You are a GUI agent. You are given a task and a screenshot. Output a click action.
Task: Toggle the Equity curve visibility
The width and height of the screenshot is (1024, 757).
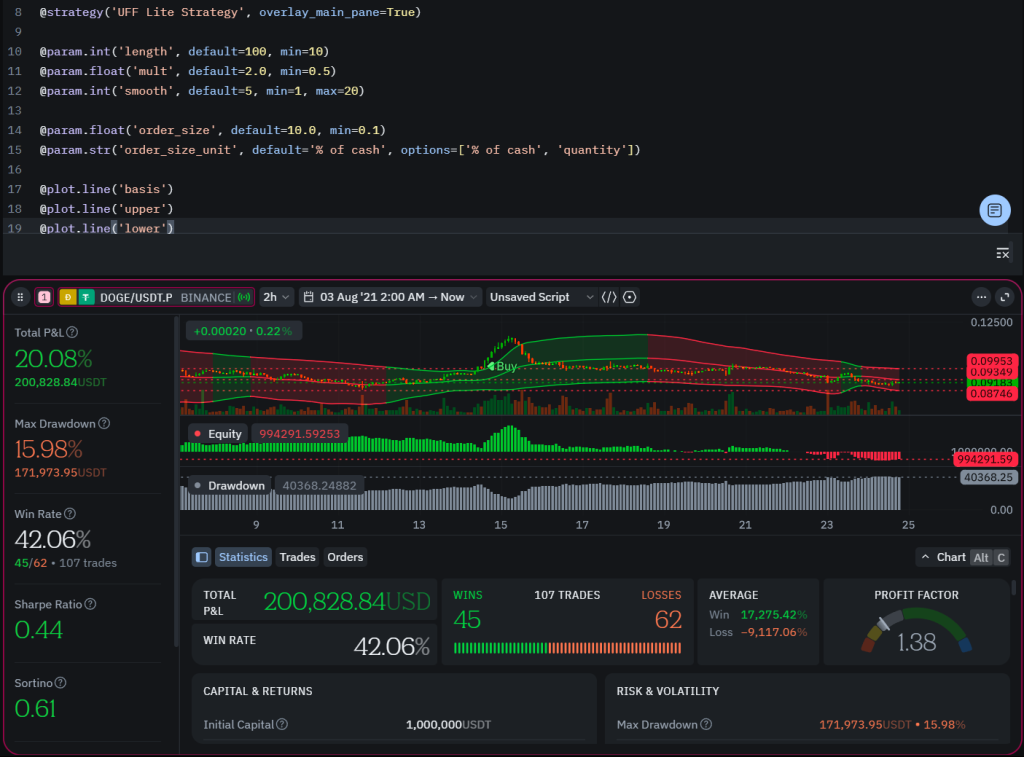click(196, 432)
